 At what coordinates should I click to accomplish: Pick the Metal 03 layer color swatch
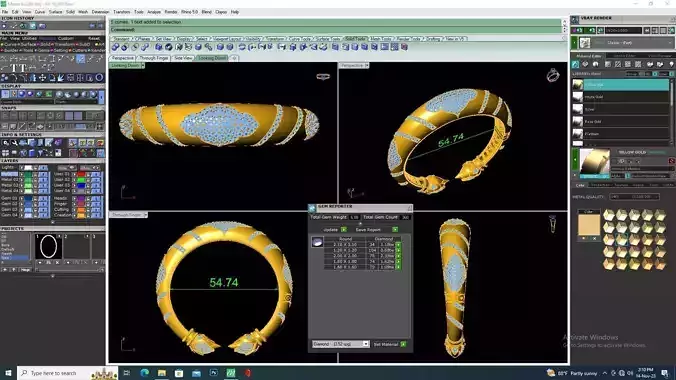pyautogui.click(x=28, y=185)
